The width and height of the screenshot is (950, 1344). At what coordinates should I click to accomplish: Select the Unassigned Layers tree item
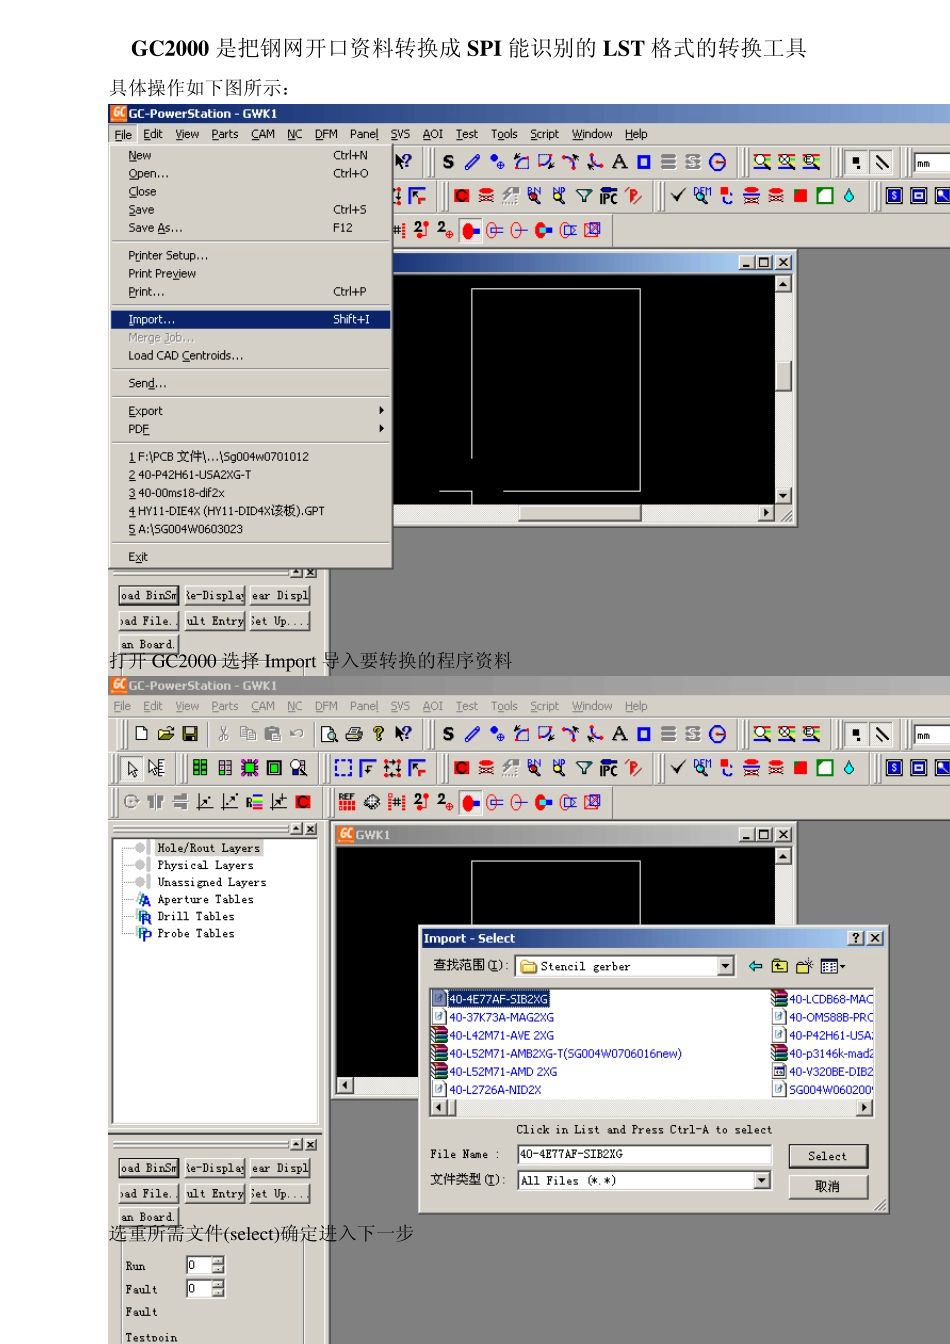[211, 882]
